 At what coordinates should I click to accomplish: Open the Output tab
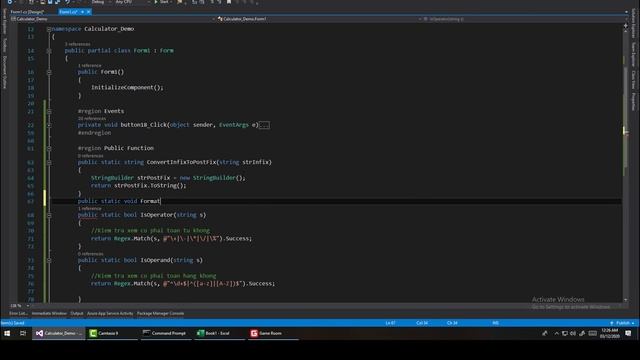click(x=77, y=313)
